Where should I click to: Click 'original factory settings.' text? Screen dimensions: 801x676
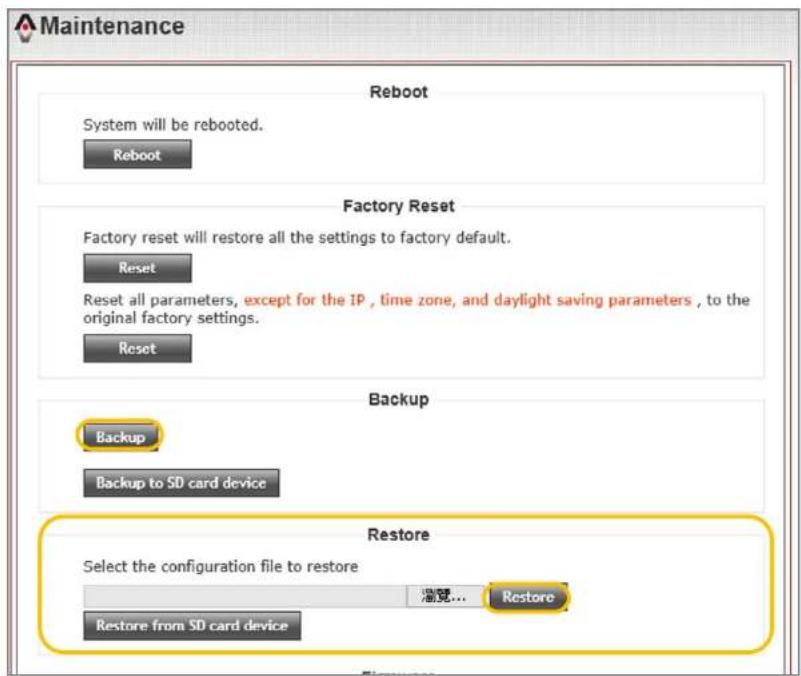click(171, 318)
